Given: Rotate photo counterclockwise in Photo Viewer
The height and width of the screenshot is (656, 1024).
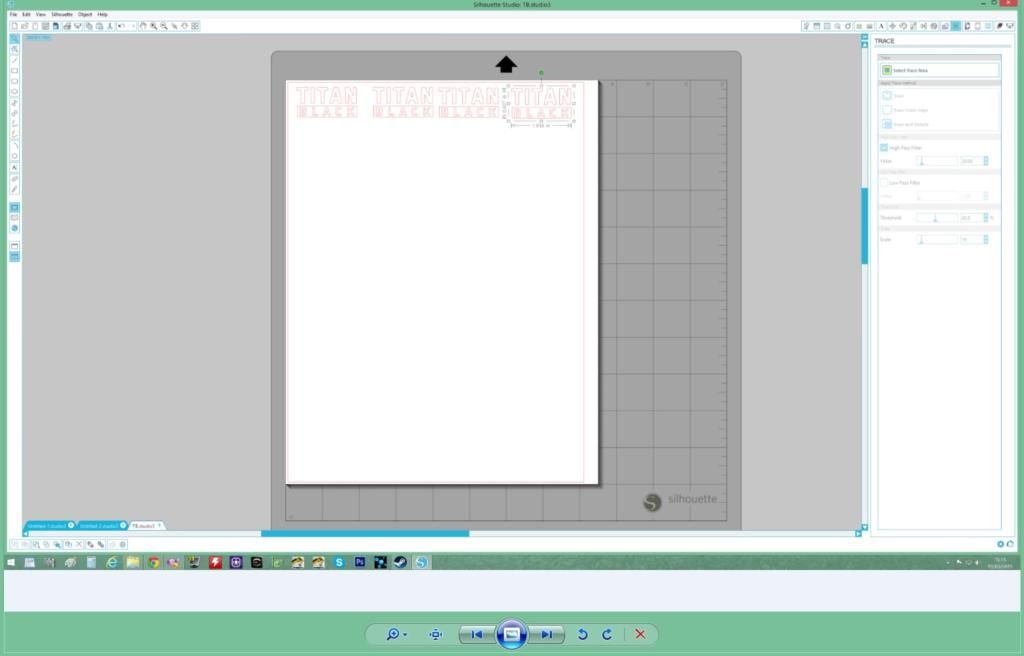Looking at the screenshot, I should (583, 634).
